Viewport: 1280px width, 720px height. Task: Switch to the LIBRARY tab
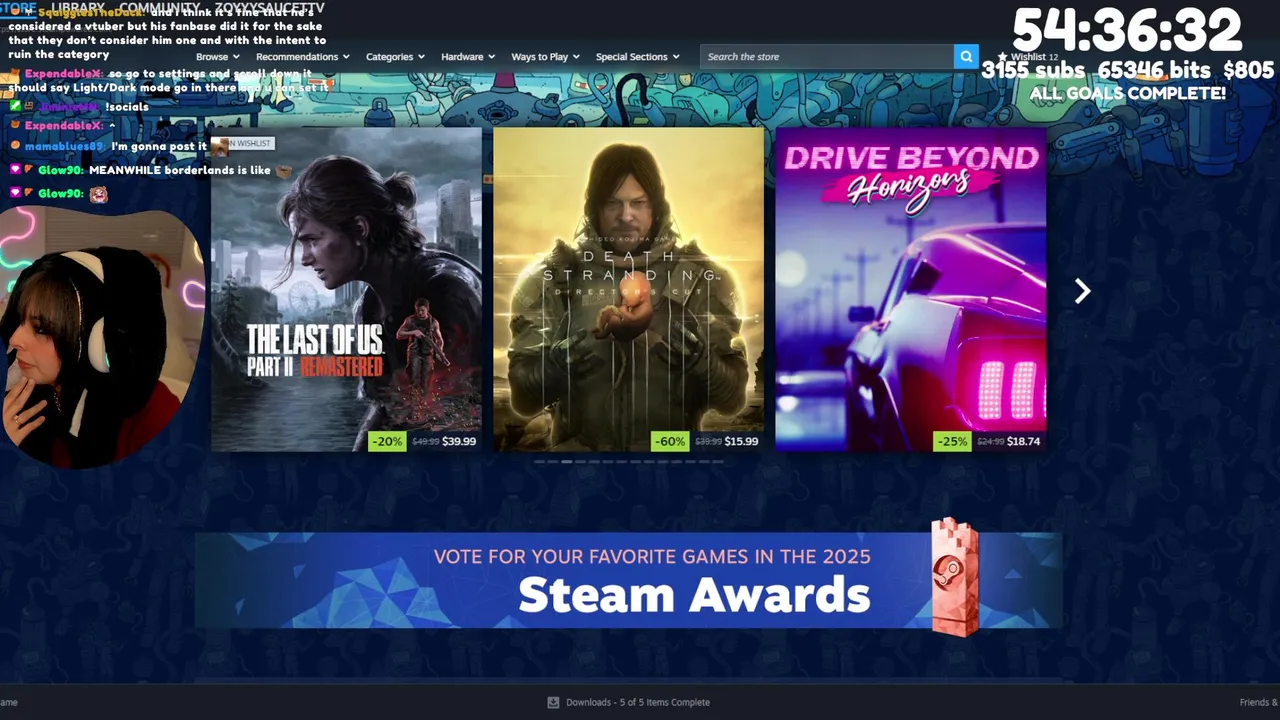[x=79, y=8]
